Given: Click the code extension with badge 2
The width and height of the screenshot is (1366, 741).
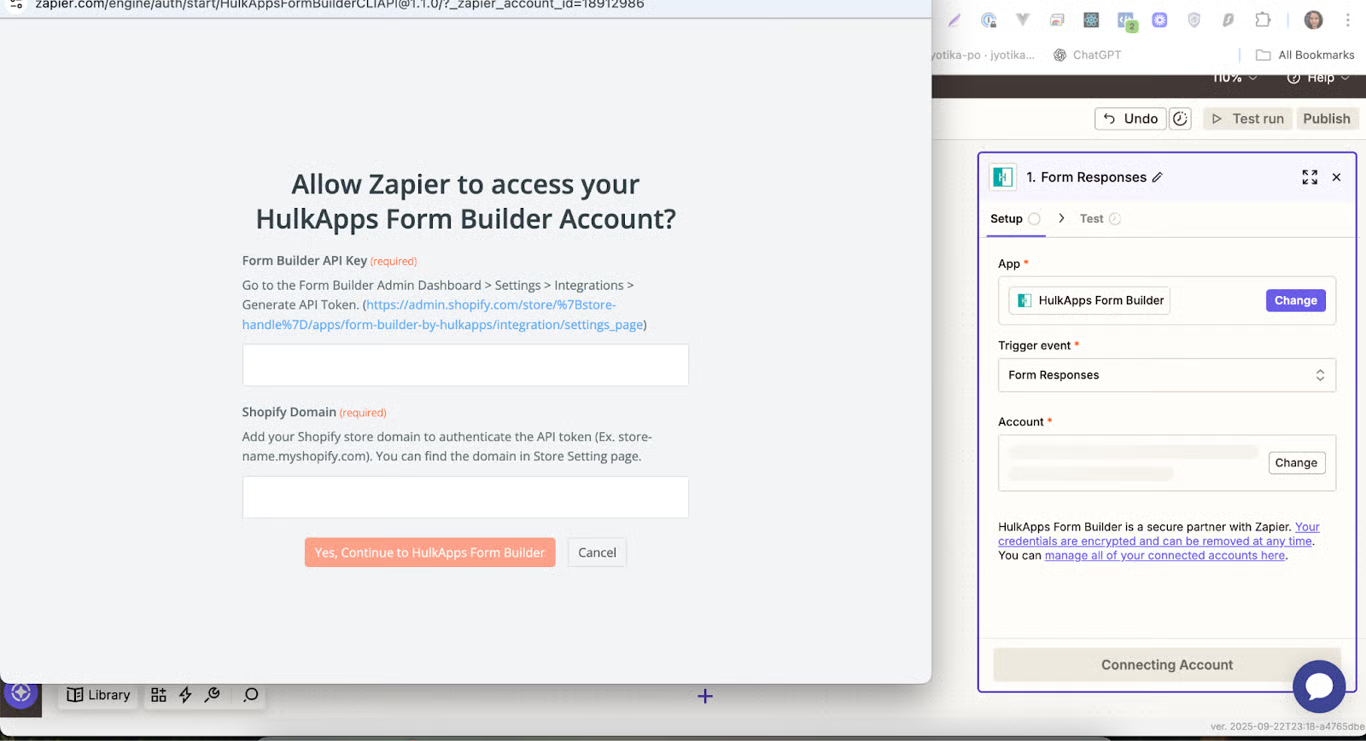Looking at the screenshot, I should click(1126, 20).
